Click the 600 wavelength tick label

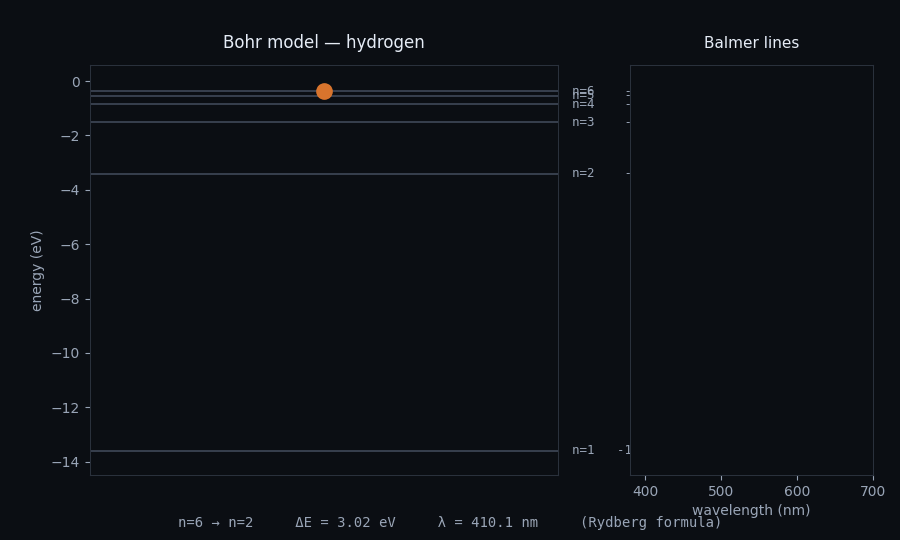click(797, 491)
